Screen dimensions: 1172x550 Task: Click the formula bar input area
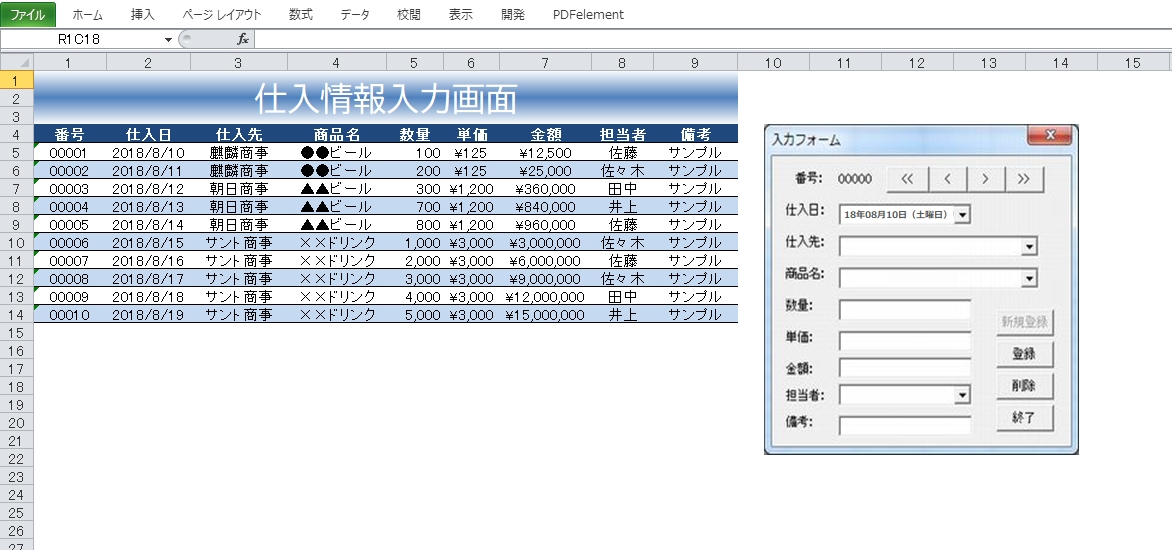point(713,40)
